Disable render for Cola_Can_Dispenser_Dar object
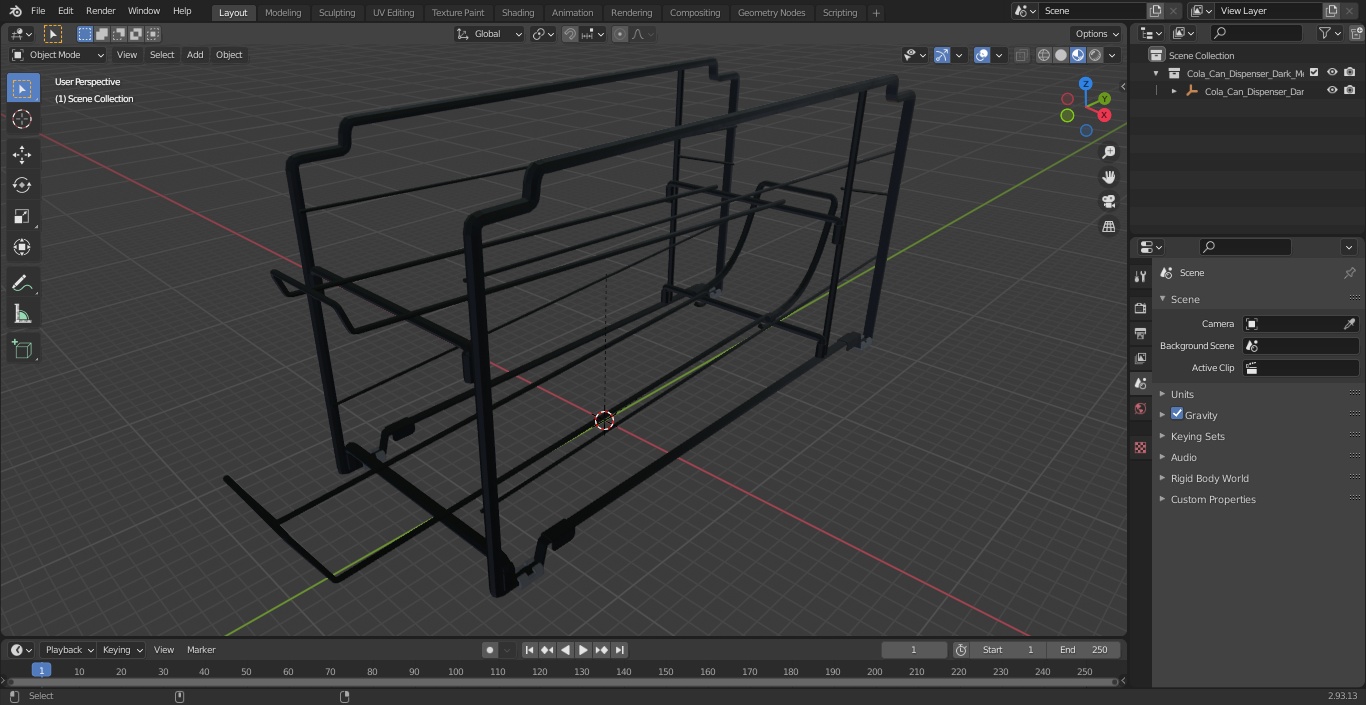1366x705 pixels. pyautogui.click(x=1350, y=91)
